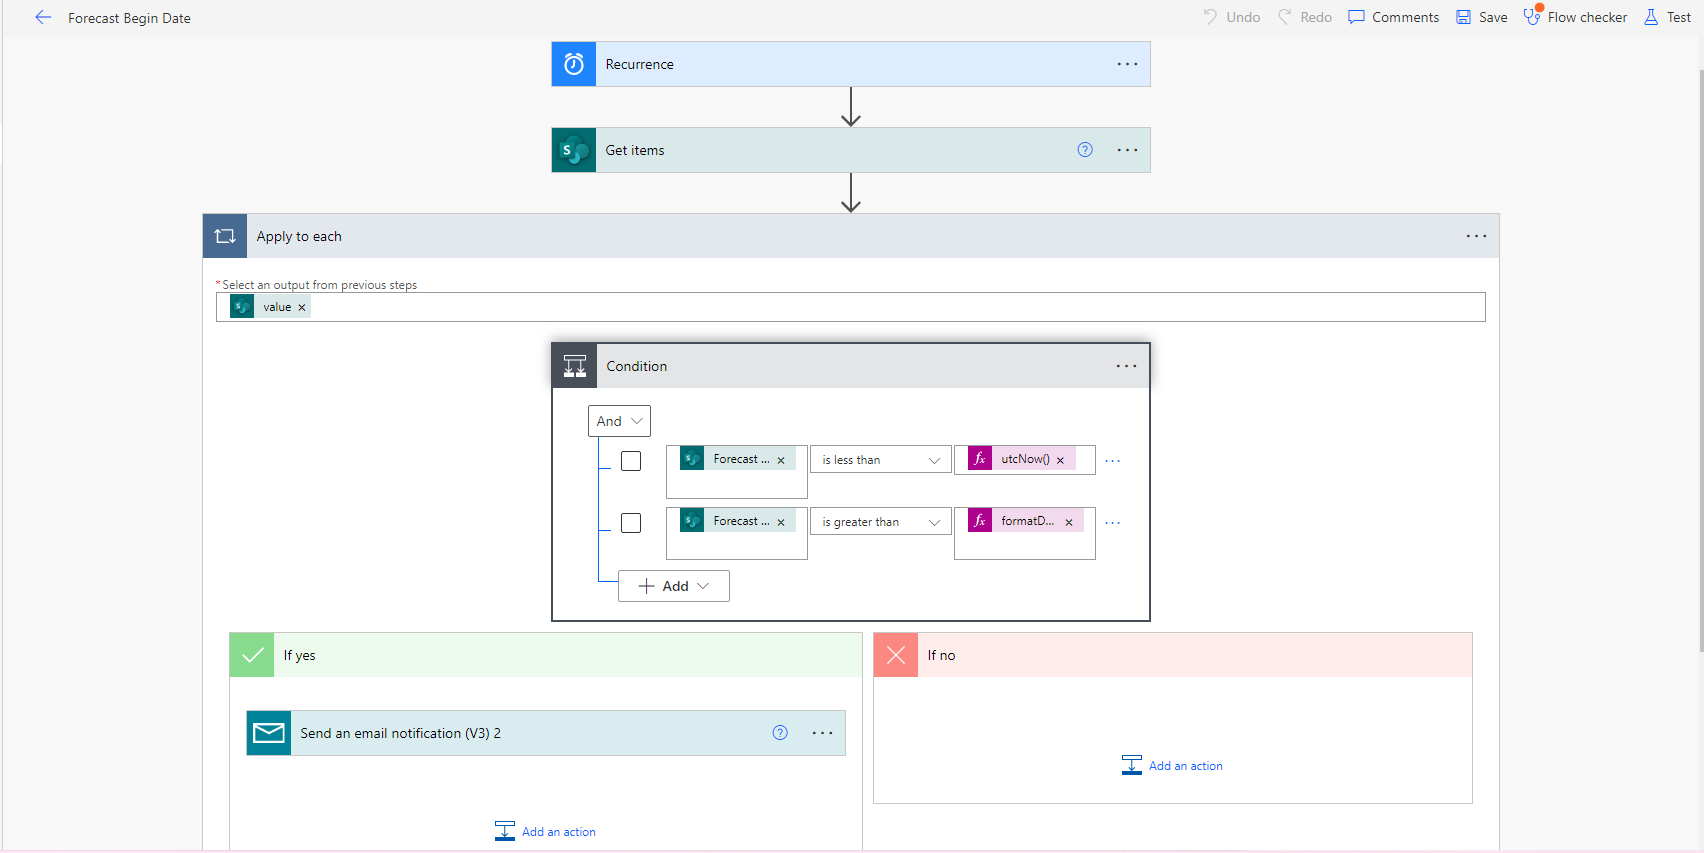
Task: Click the email envelope icon on Send notification
Action: point(269,733)
